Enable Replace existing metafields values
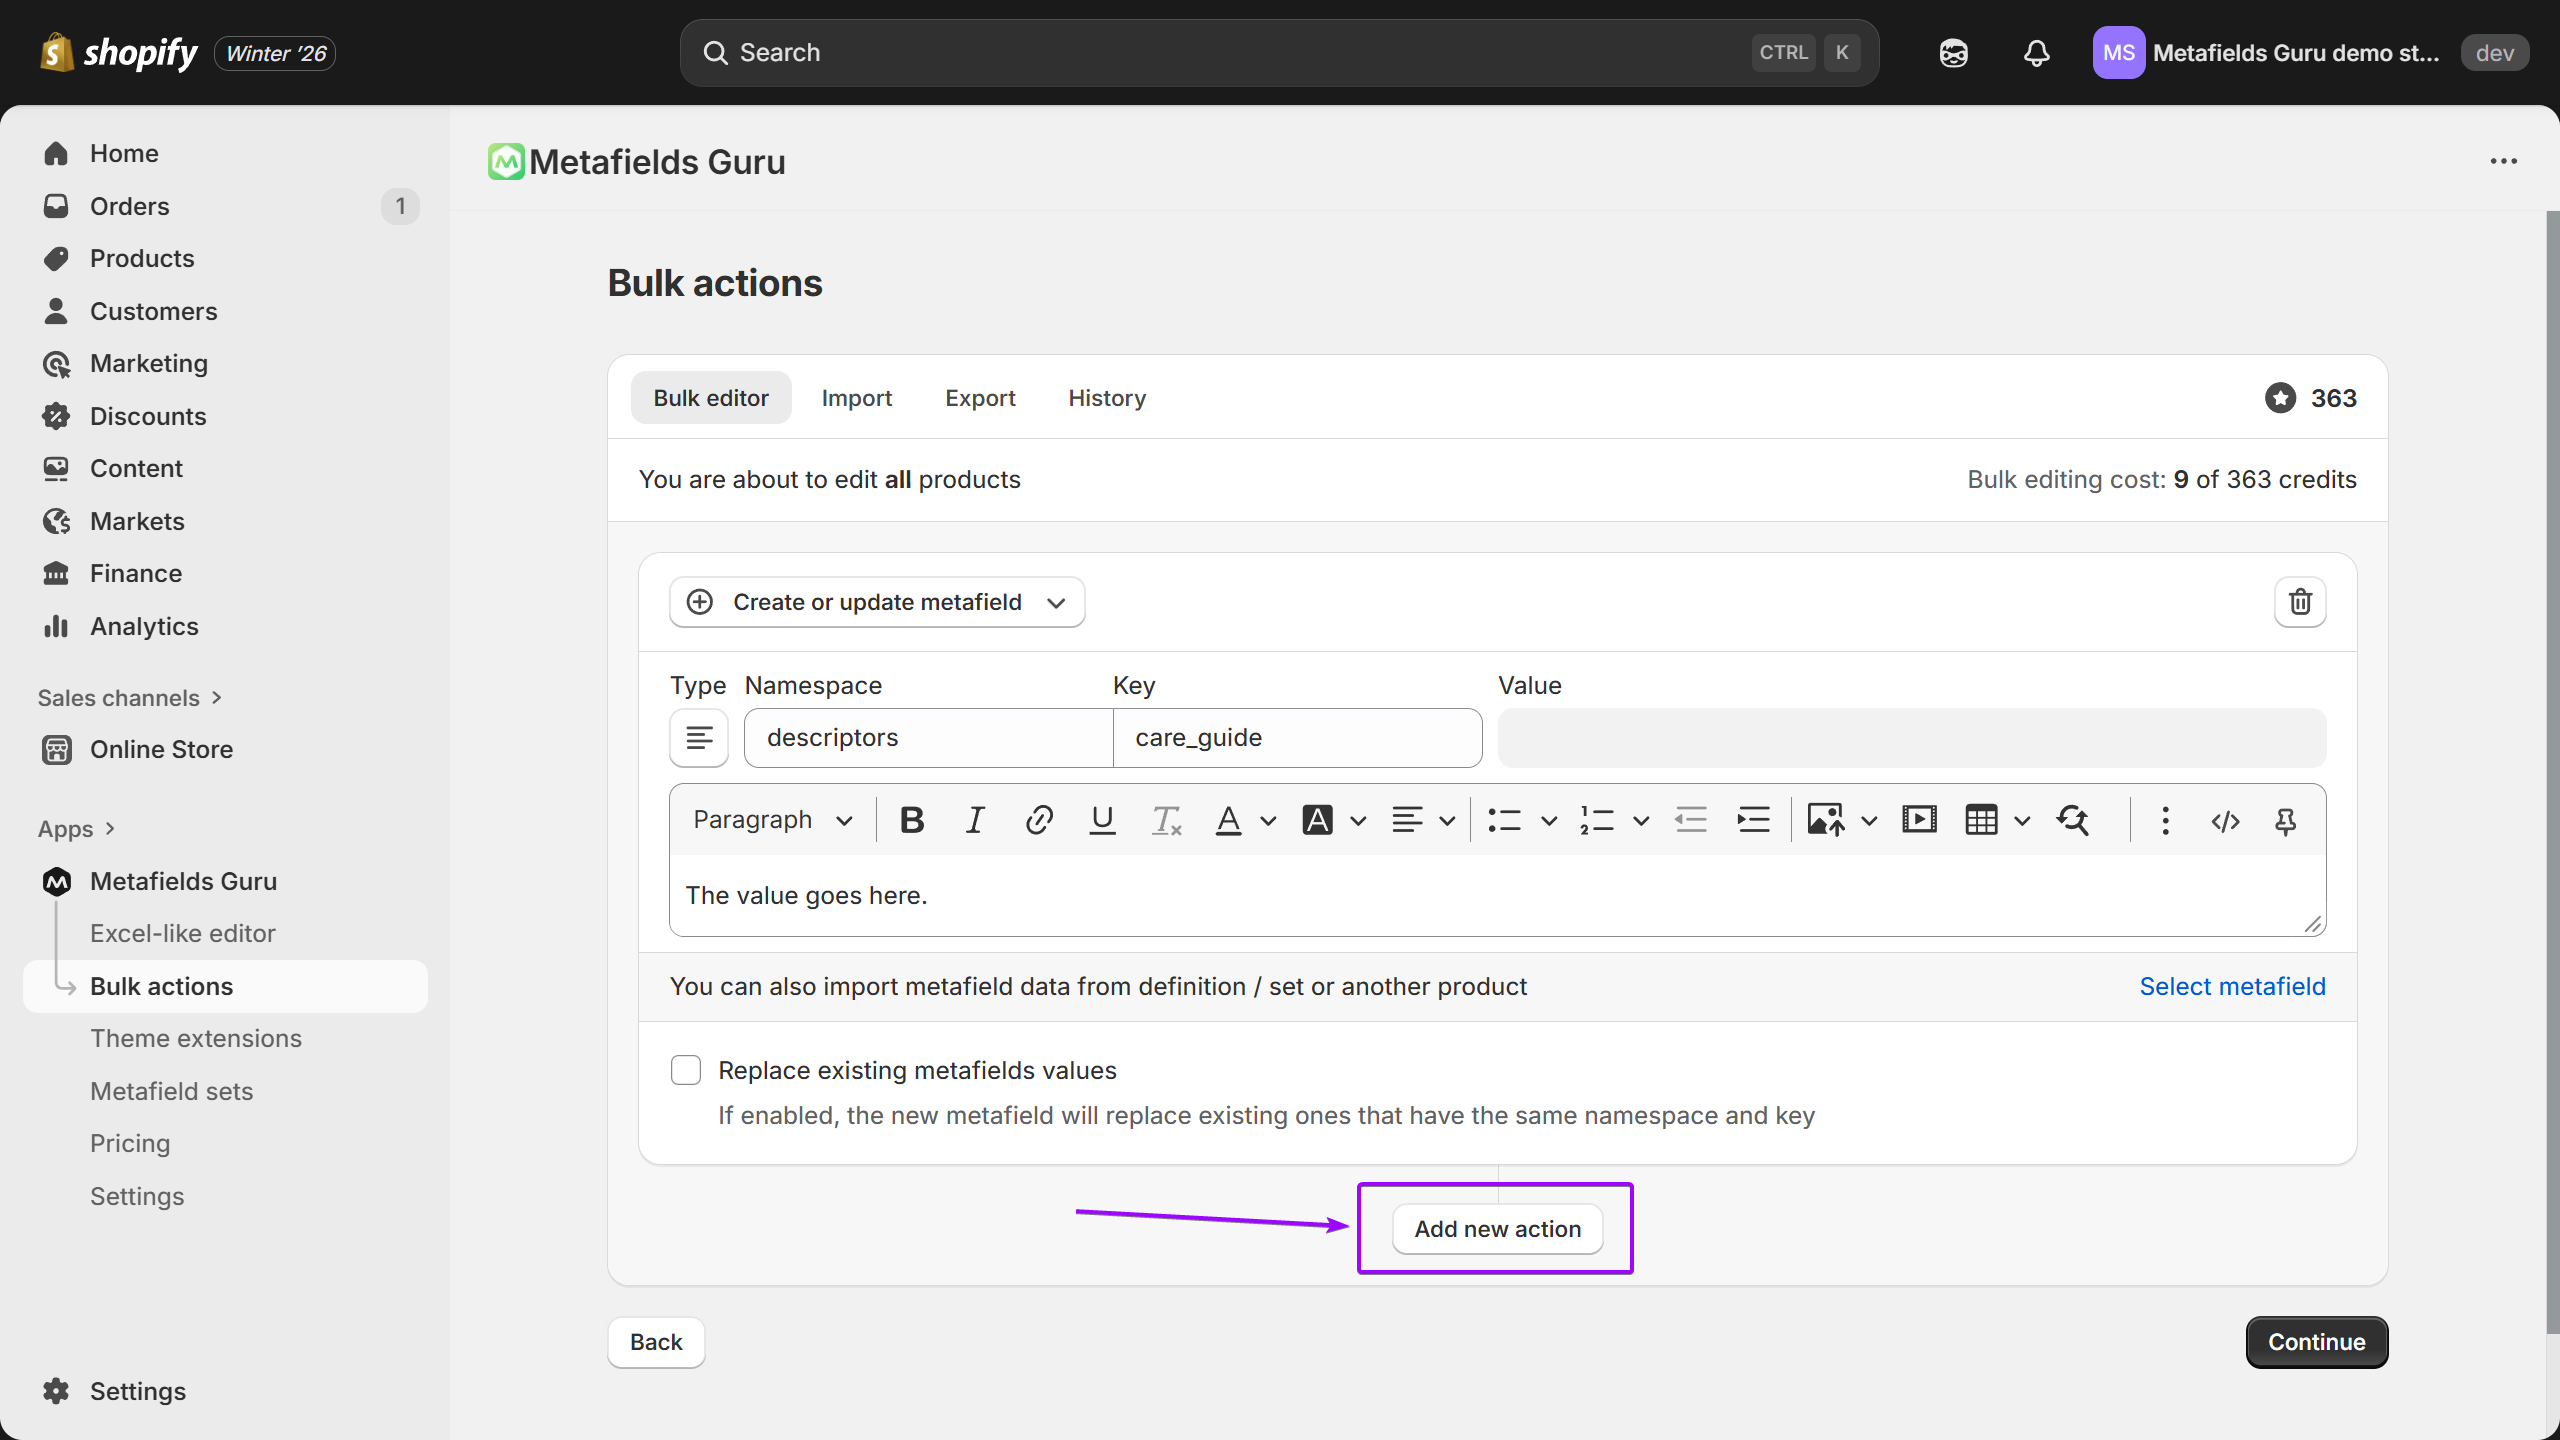 click(686, 1069)
